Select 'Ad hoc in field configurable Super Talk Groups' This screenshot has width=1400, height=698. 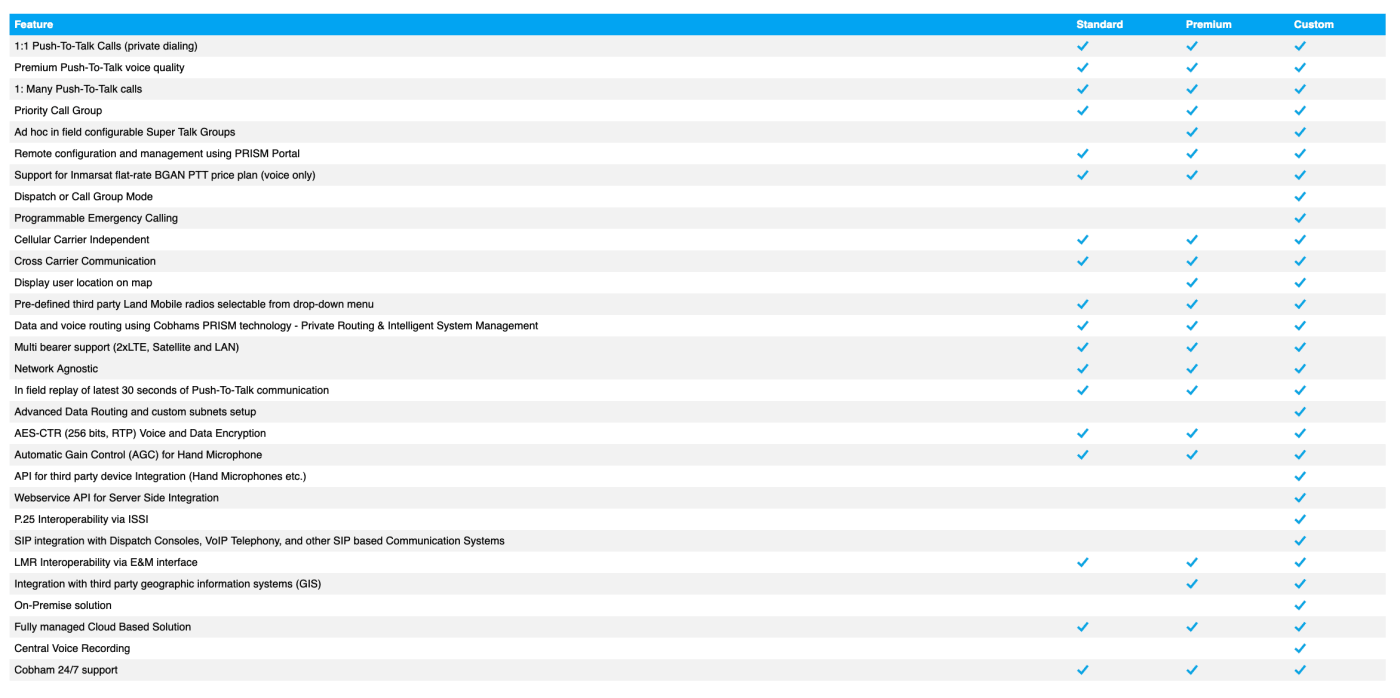pyautogui.click(x=125, y=132)
